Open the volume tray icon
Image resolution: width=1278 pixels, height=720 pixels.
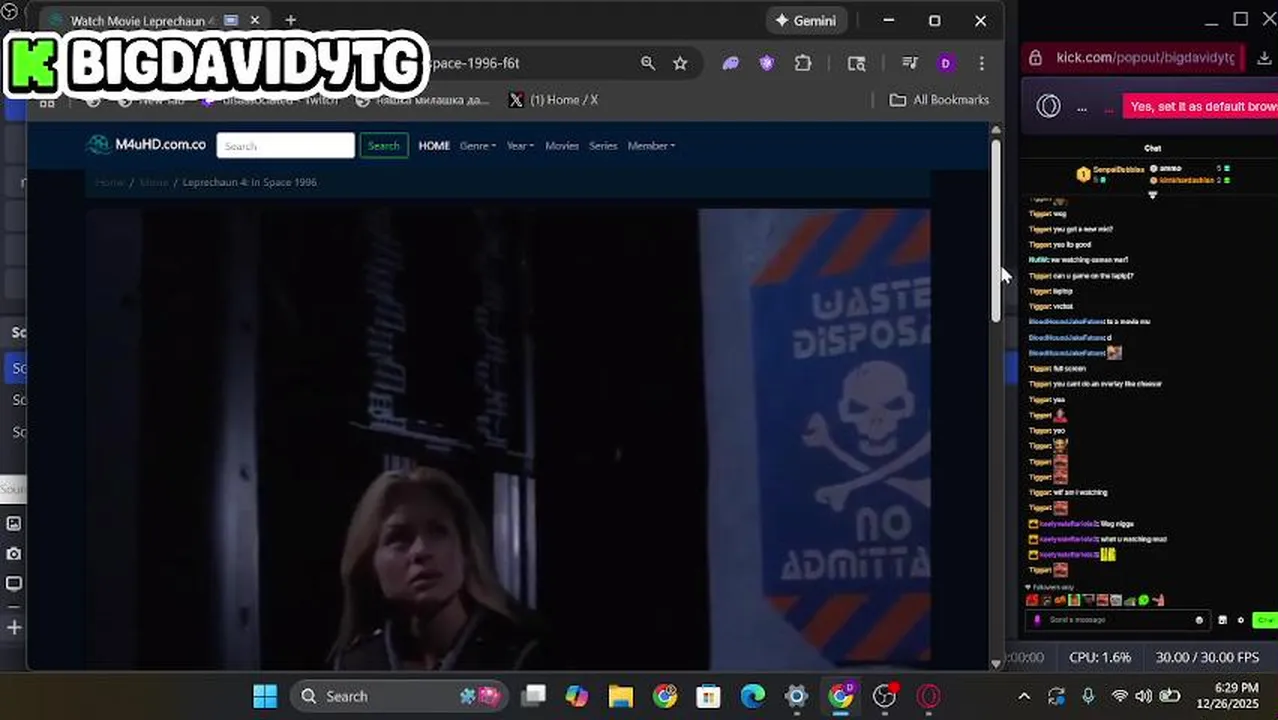click(1143, 696)
